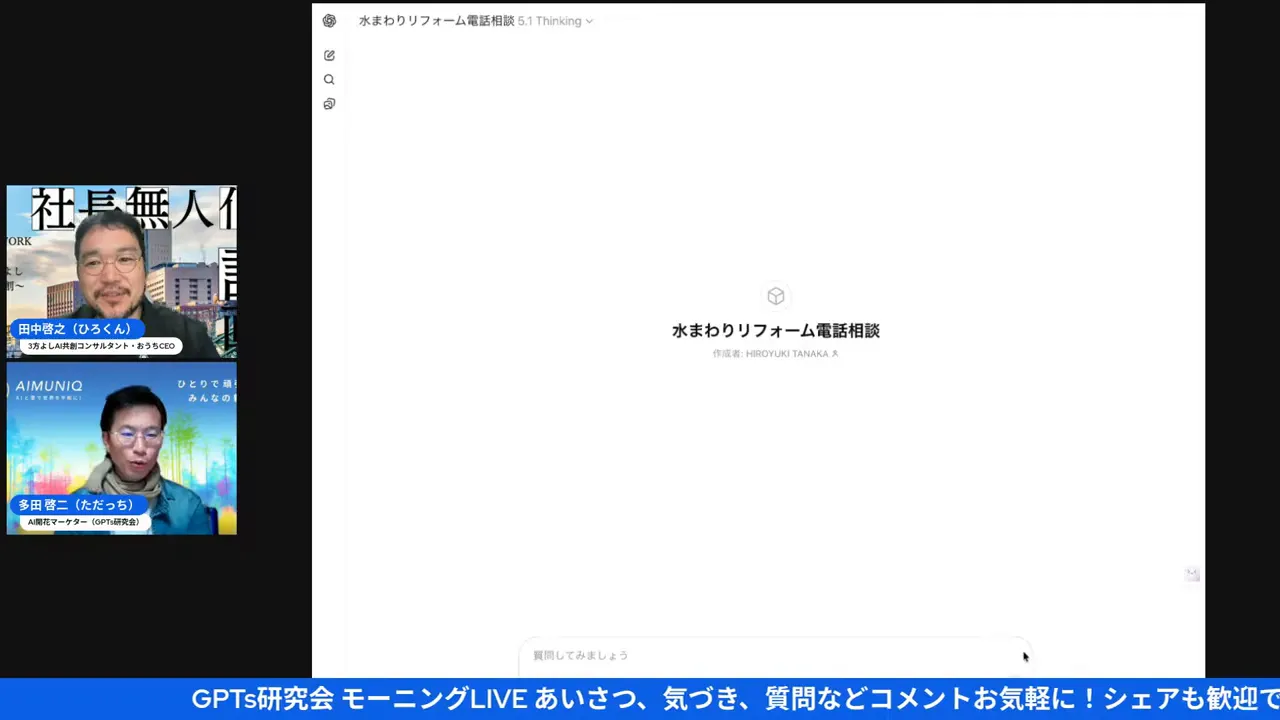The height and width of the screenshot is (720, 1280).
Task: Click the chevron beside 5.1 Thinking
Action: pos(589,20)
